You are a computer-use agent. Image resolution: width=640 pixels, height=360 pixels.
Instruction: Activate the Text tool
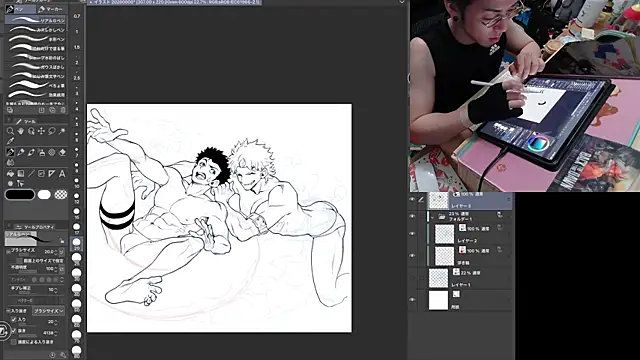(62, 173)
